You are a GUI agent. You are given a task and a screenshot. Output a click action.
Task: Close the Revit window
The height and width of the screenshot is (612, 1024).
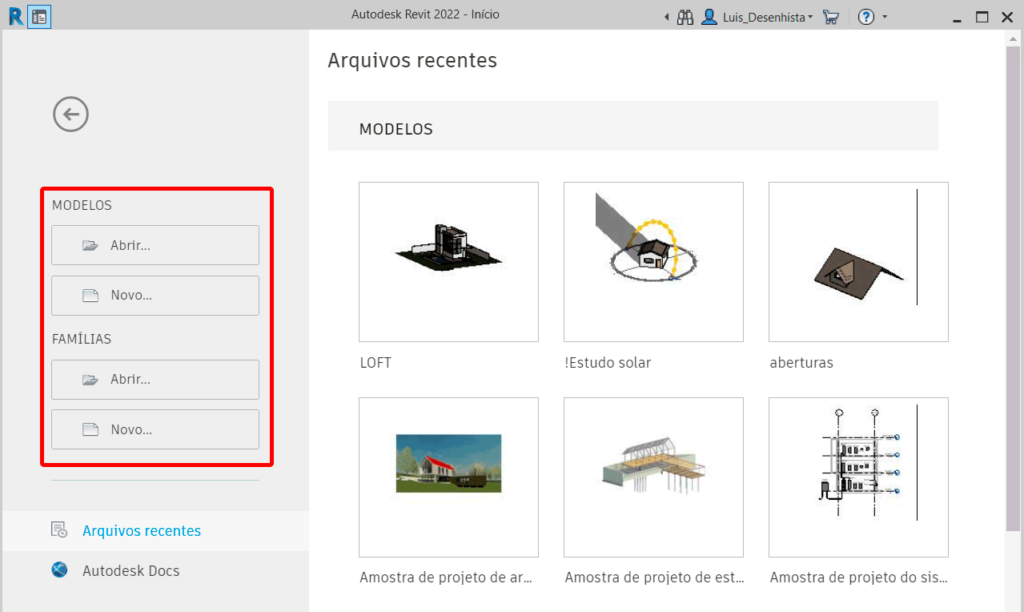1007,17
